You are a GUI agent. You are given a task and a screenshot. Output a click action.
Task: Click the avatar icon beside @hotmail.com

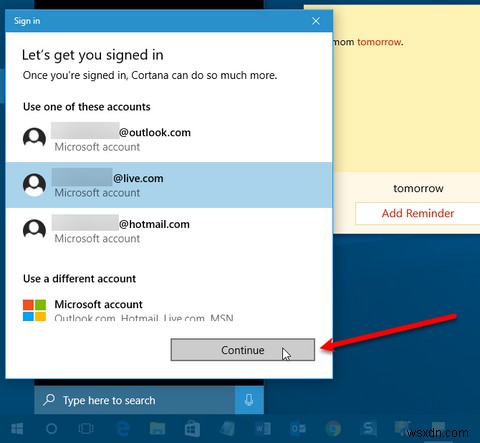click(x=34, y=230)
